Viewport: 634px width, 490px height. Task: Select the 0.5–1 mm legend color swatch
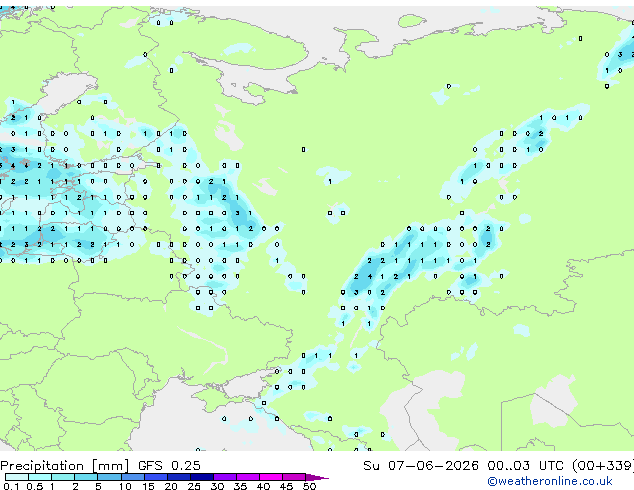(x=40, y=477)
